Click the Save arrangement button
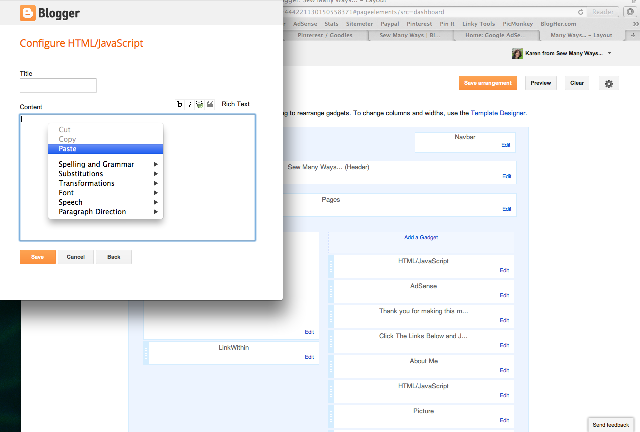The width and height of the screenshot is (640, 432). pyautogui.click(x=488, y=83)
